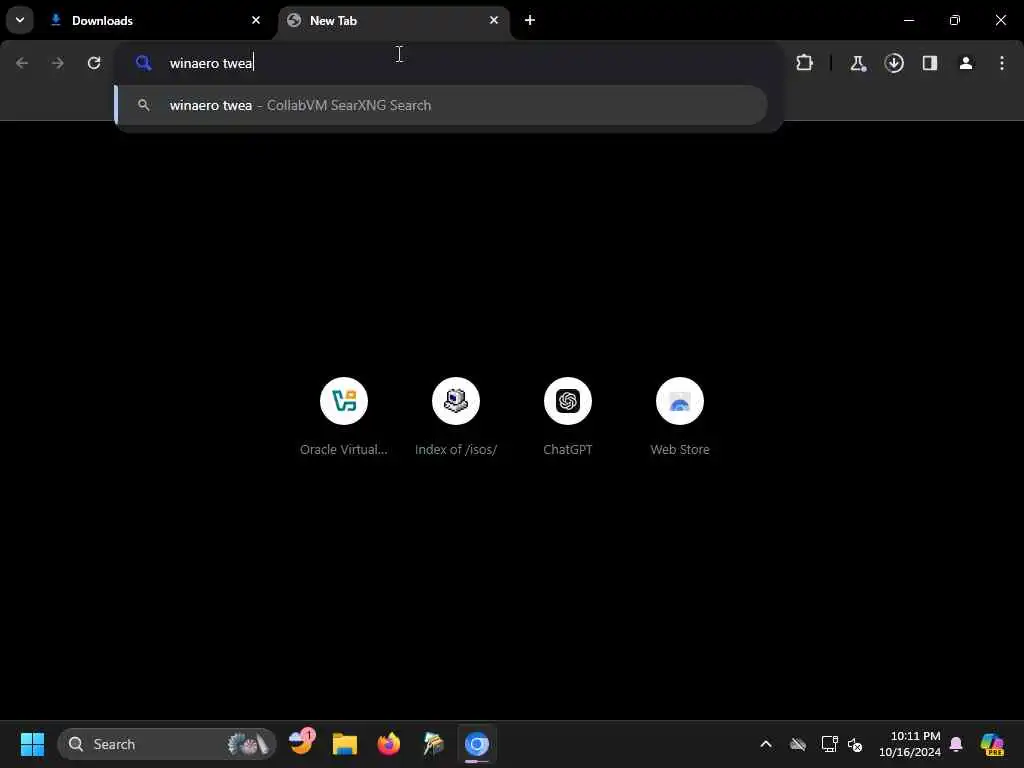
Task: Open the Oracle Virtual... shortcut
Action: 344,416
